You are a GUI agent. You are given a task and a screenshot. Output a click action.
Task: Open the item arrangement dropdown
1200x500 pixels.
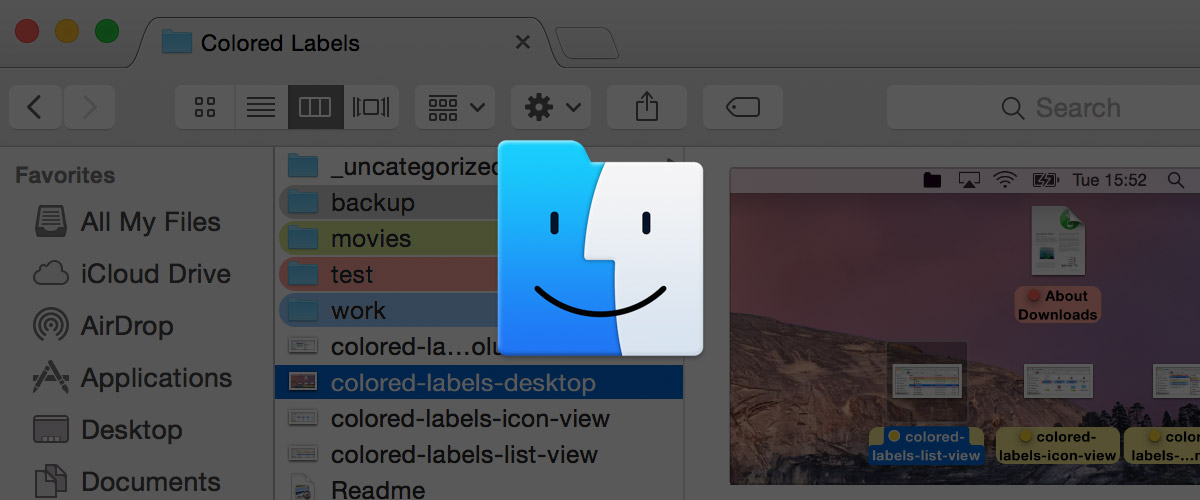point(455,107)
